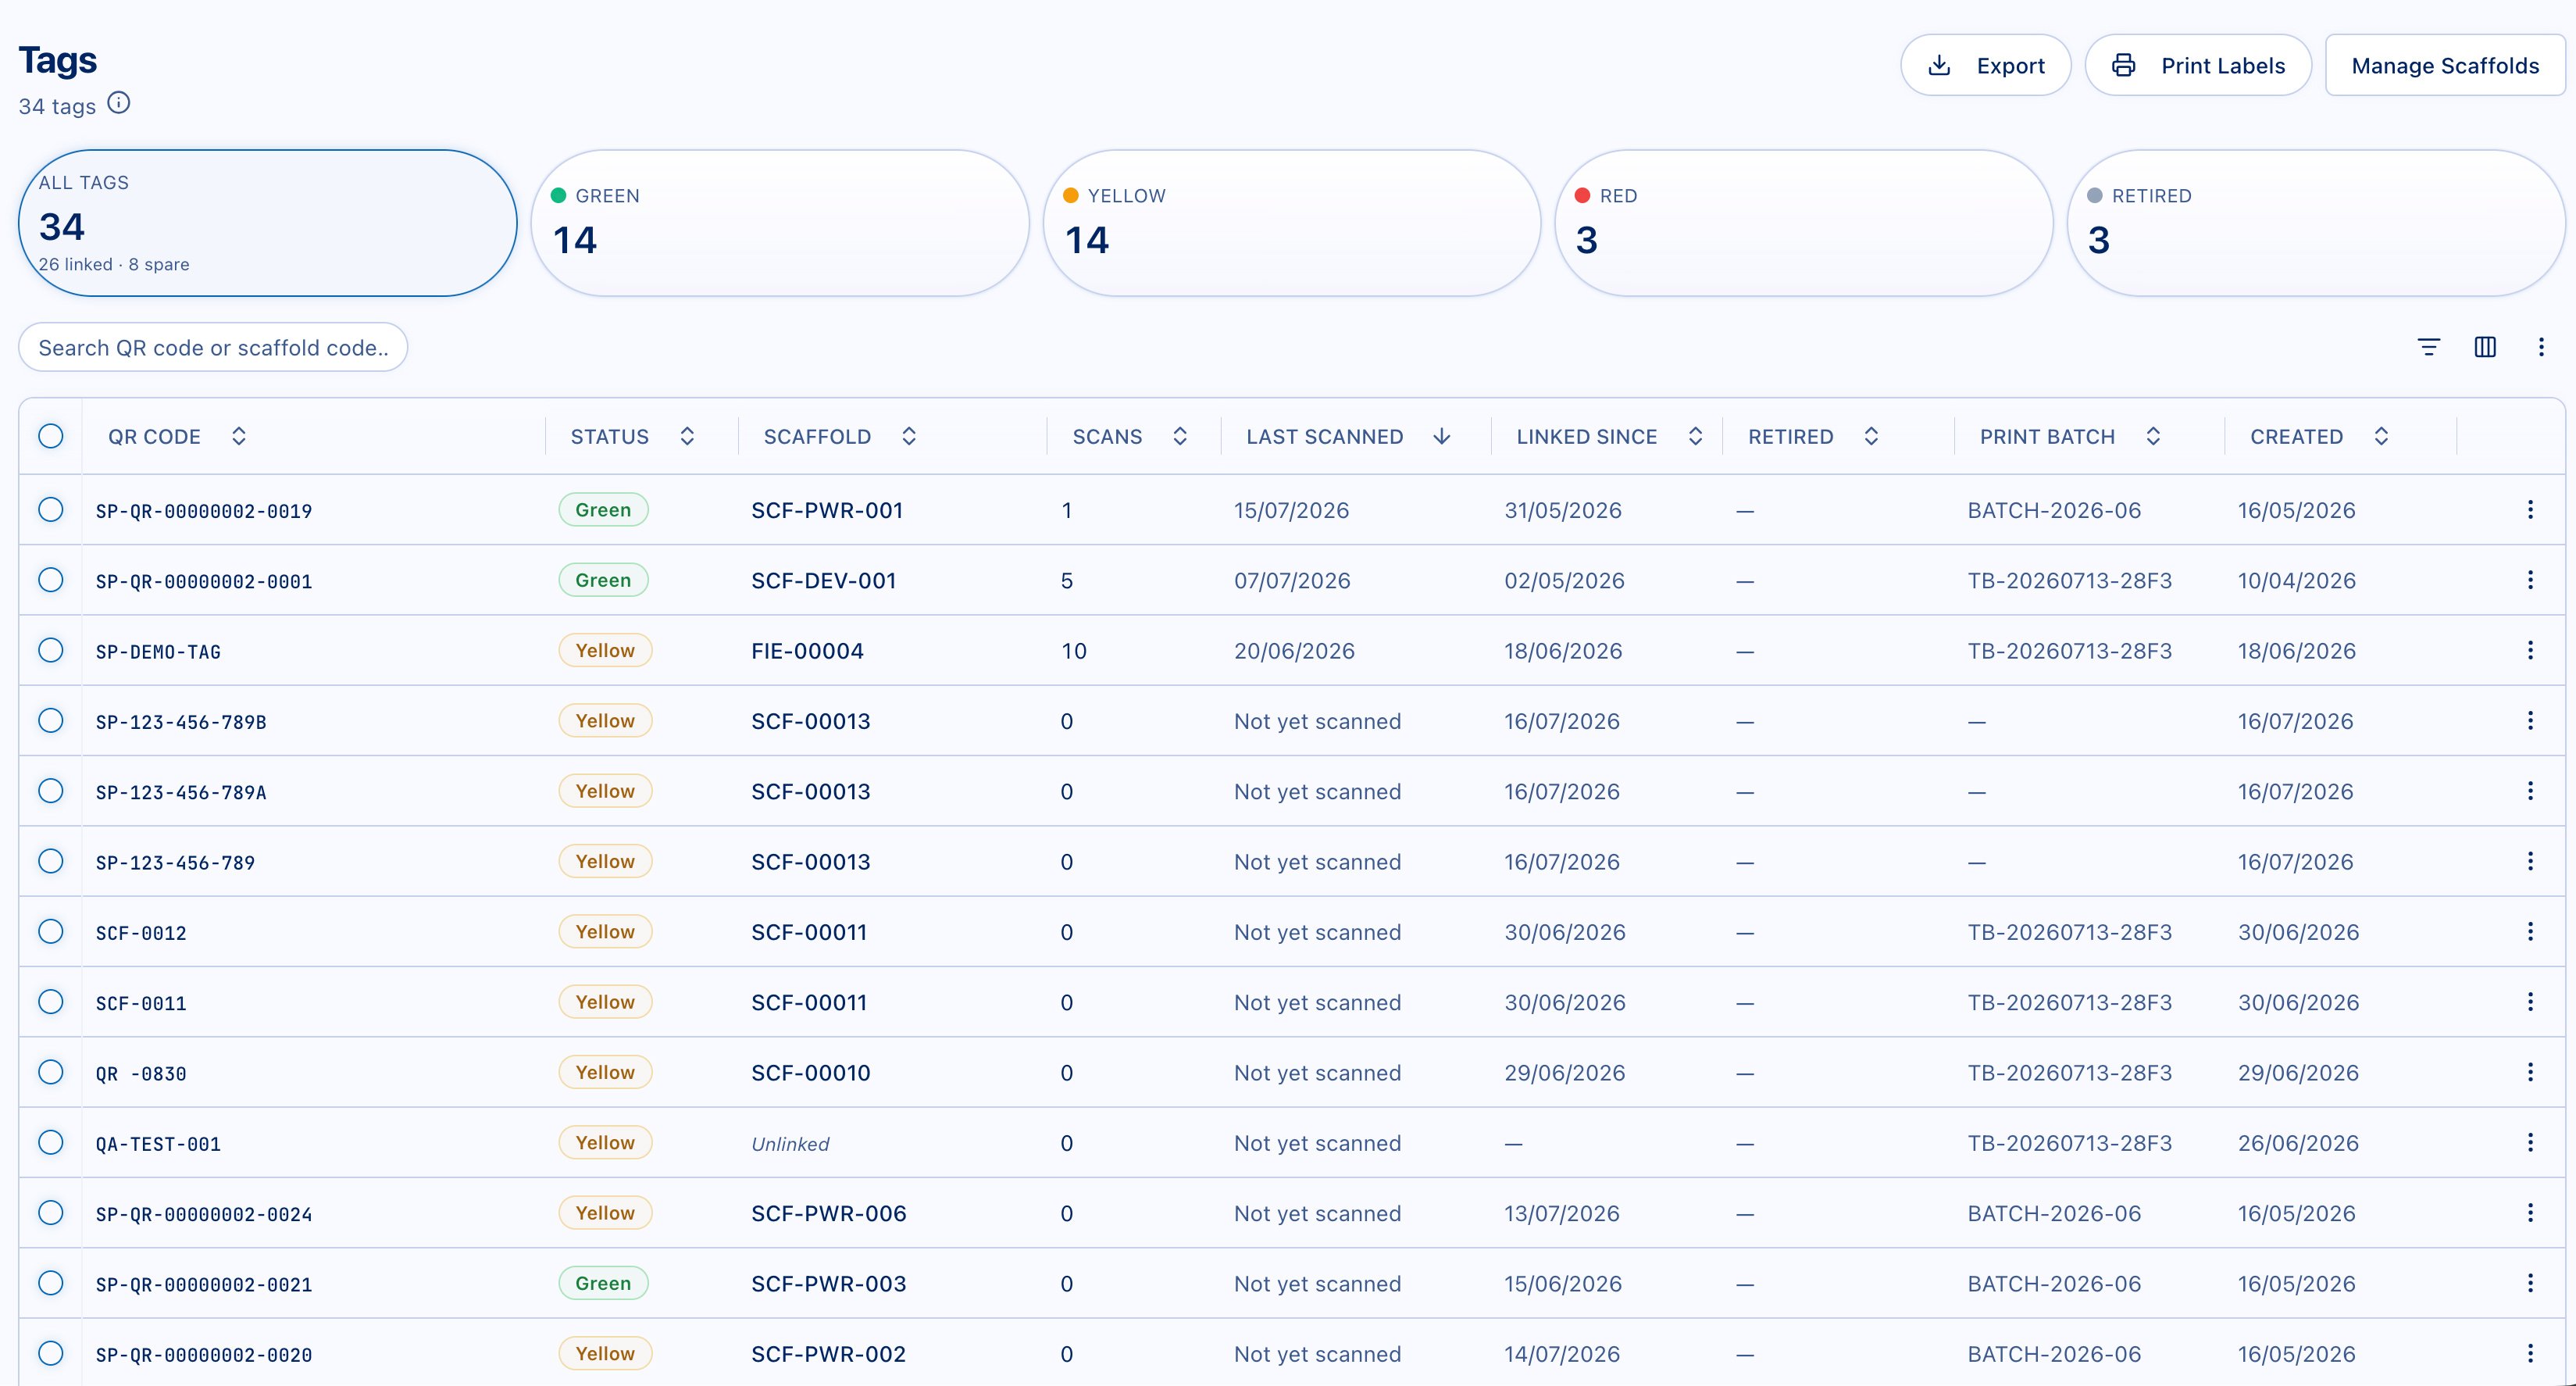Image resolution: width=2576 pixels, height=1386 pixels.
Task: Select the SP-123-456-789B row checkbox
Action: [x=51, y=721]
